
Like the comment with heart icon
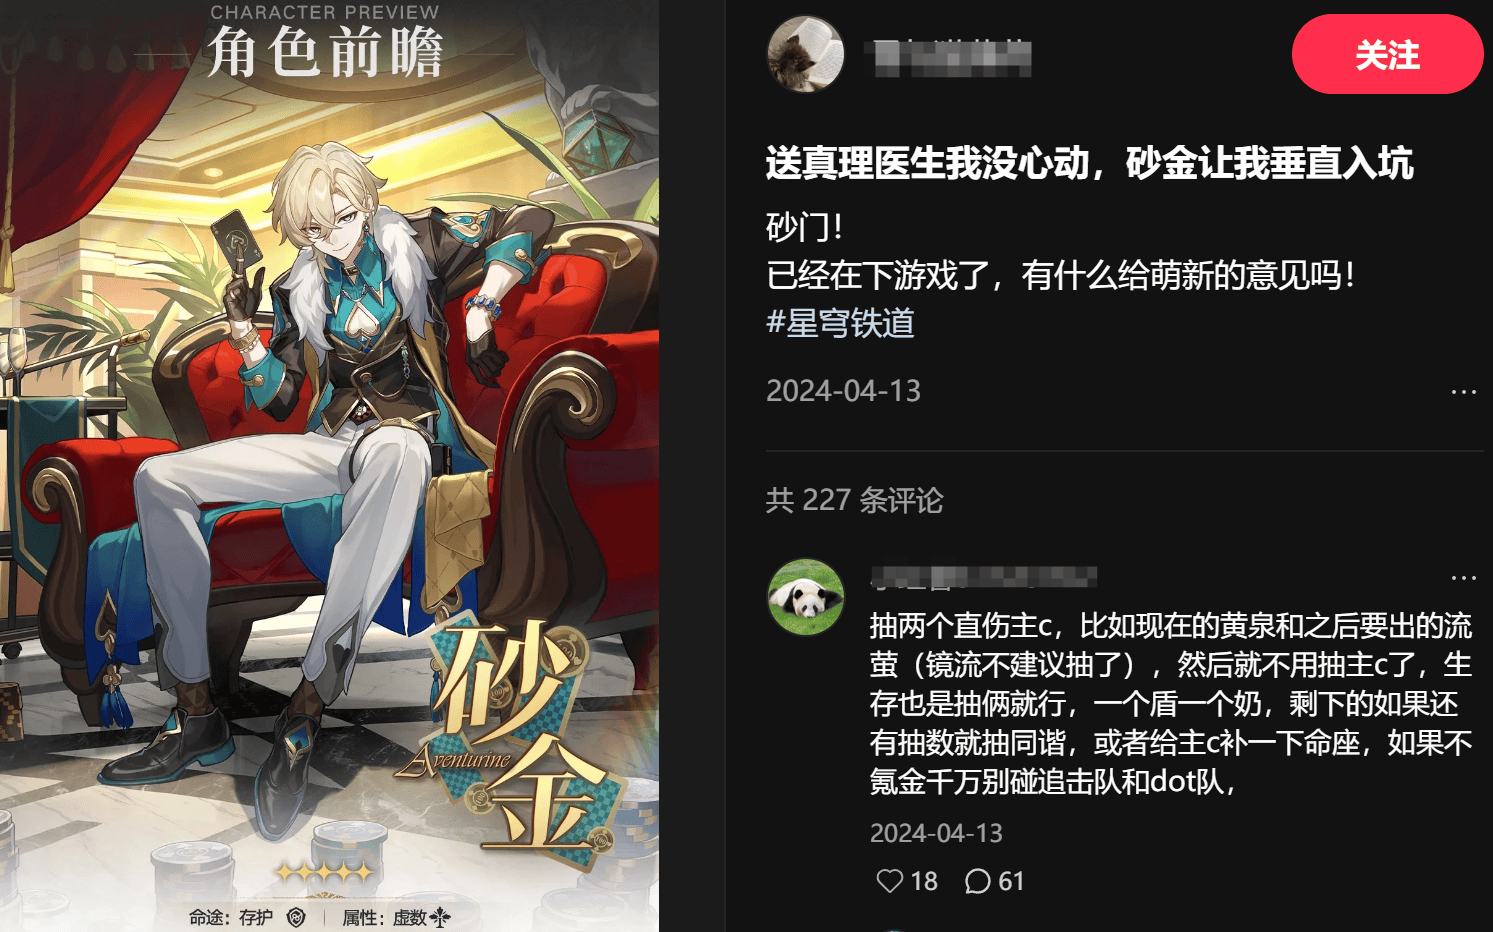coord(889,881)
